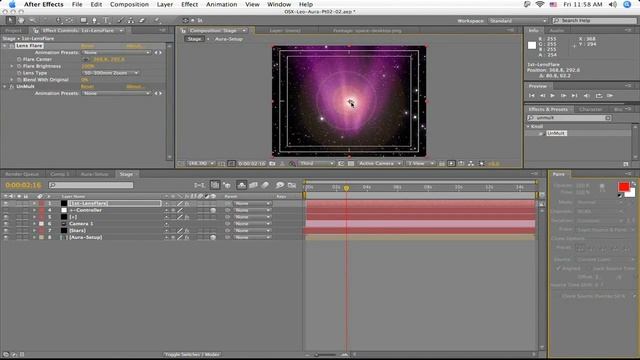Select the Clone Stamp tool
Image resolution: width=640 pixels, height=360 pixels.
(131, 20)
